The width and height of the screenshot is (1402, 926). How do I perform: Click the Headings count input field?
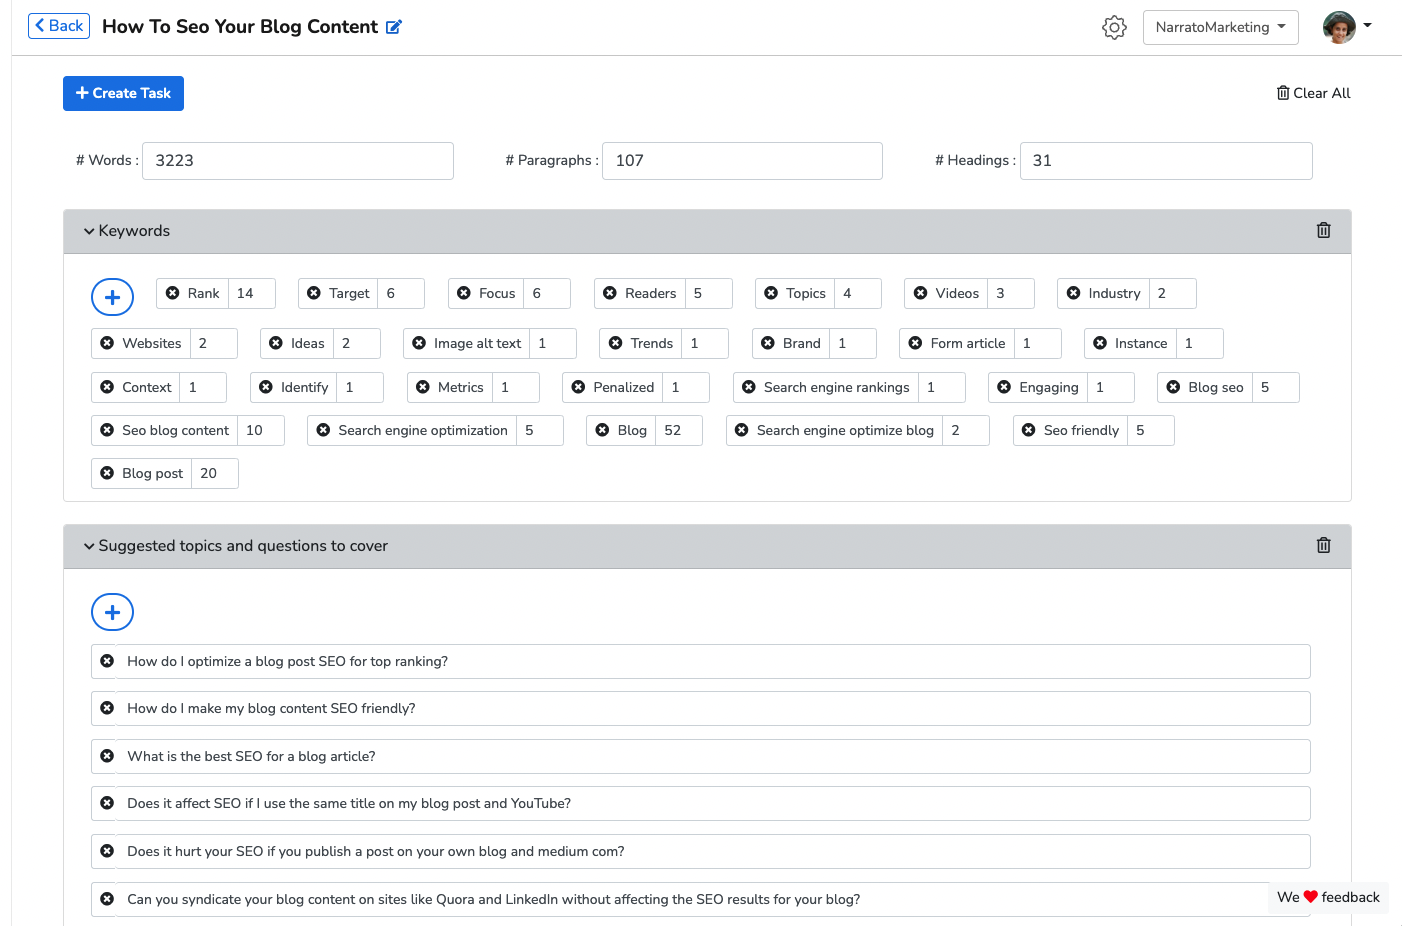click(1165, 161)
